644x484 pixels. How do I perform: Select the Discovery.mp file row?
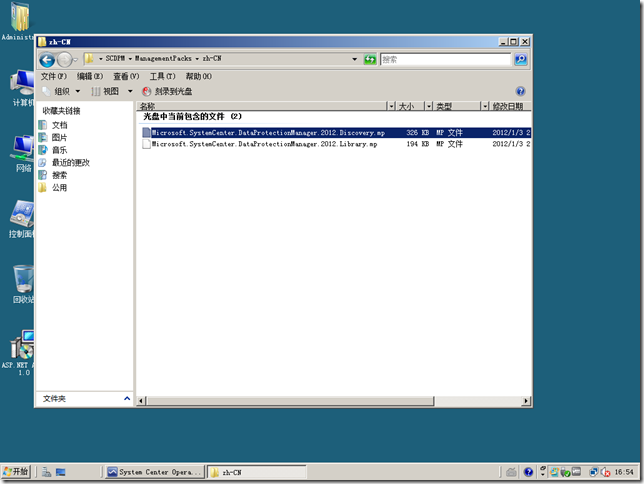tap(336, 133)
